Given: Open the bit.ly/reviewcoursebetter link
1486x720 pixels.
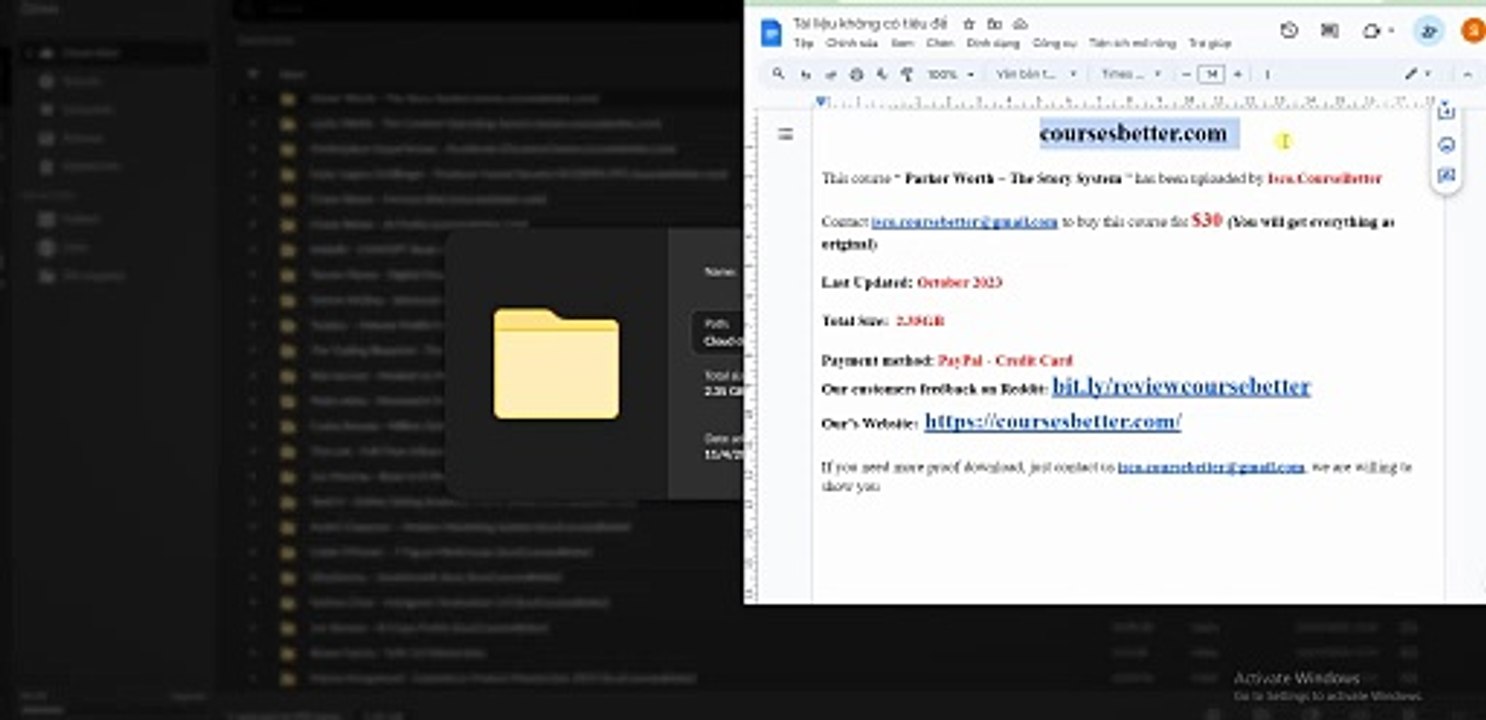Looking at the screenshot, I should pos(1181,387).
